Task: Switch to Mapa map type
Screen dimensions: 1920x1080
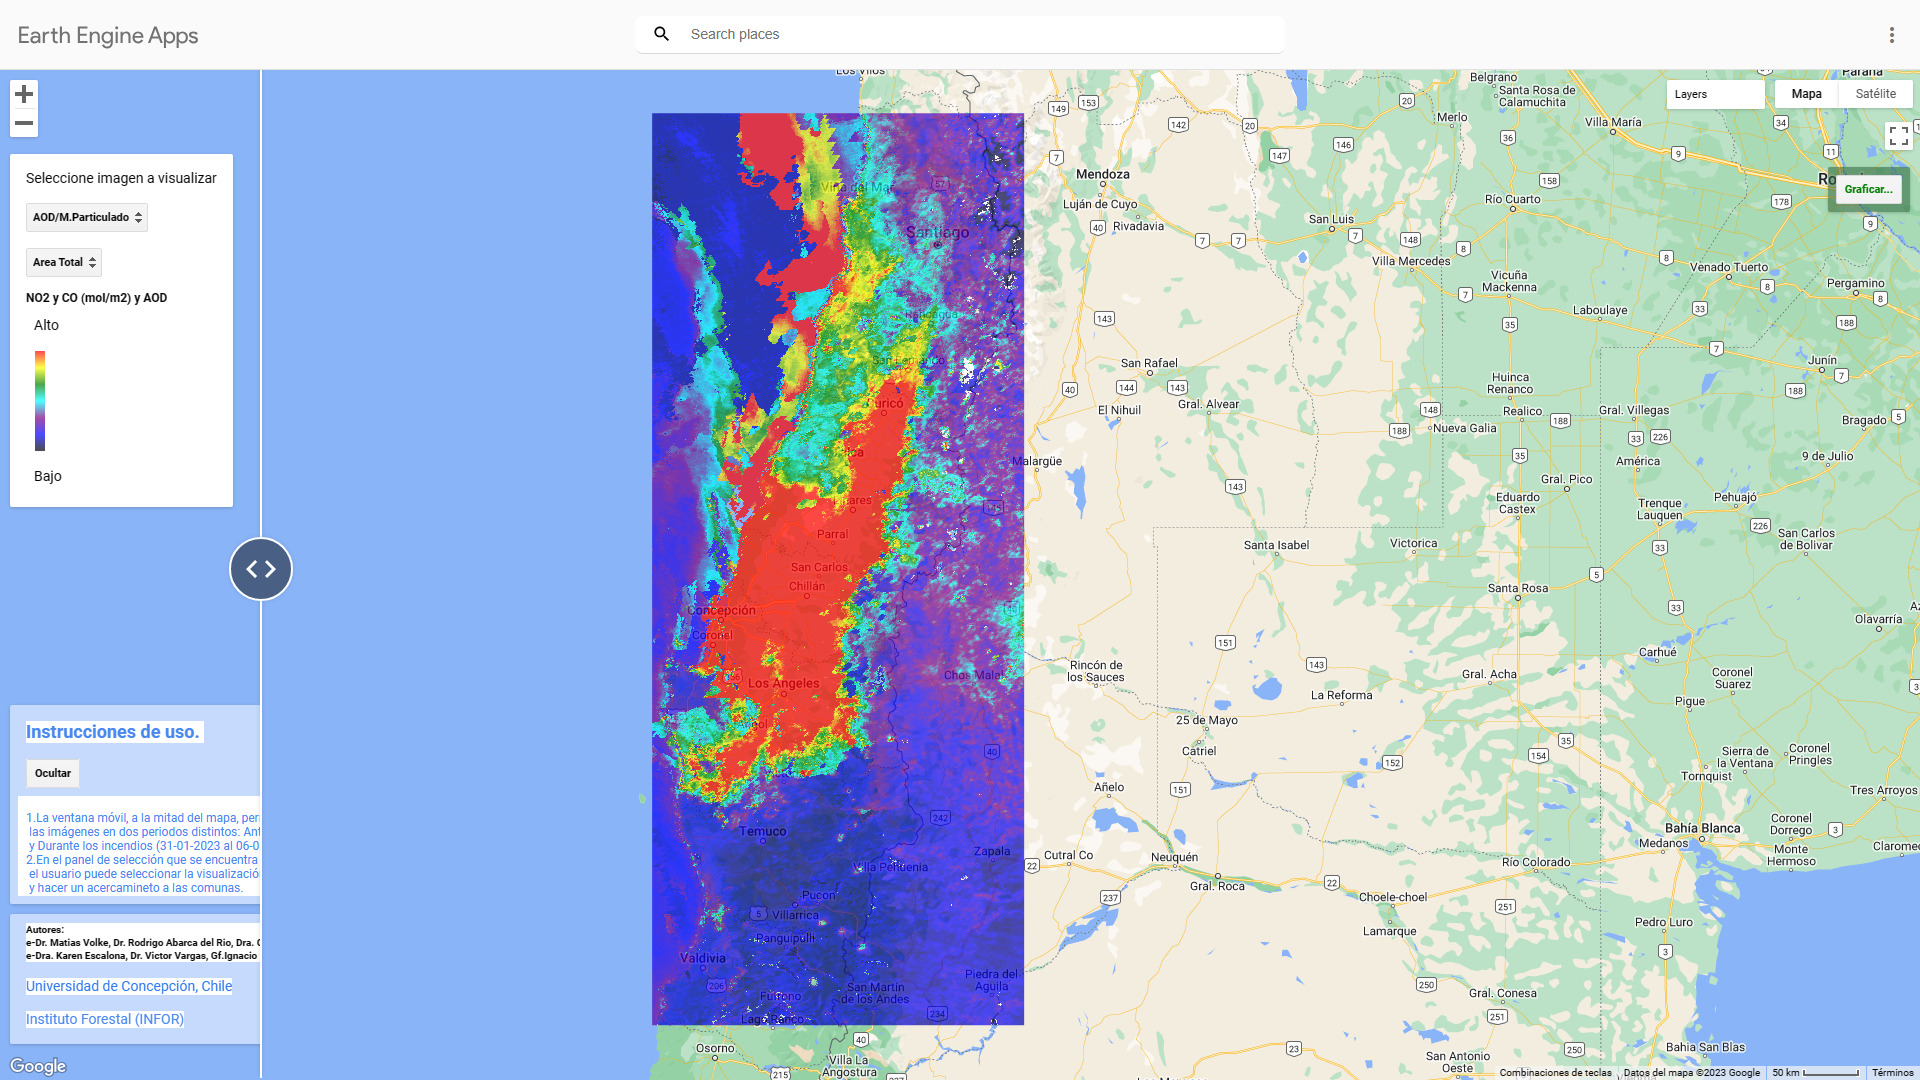Action: [x=1806, y=94]
